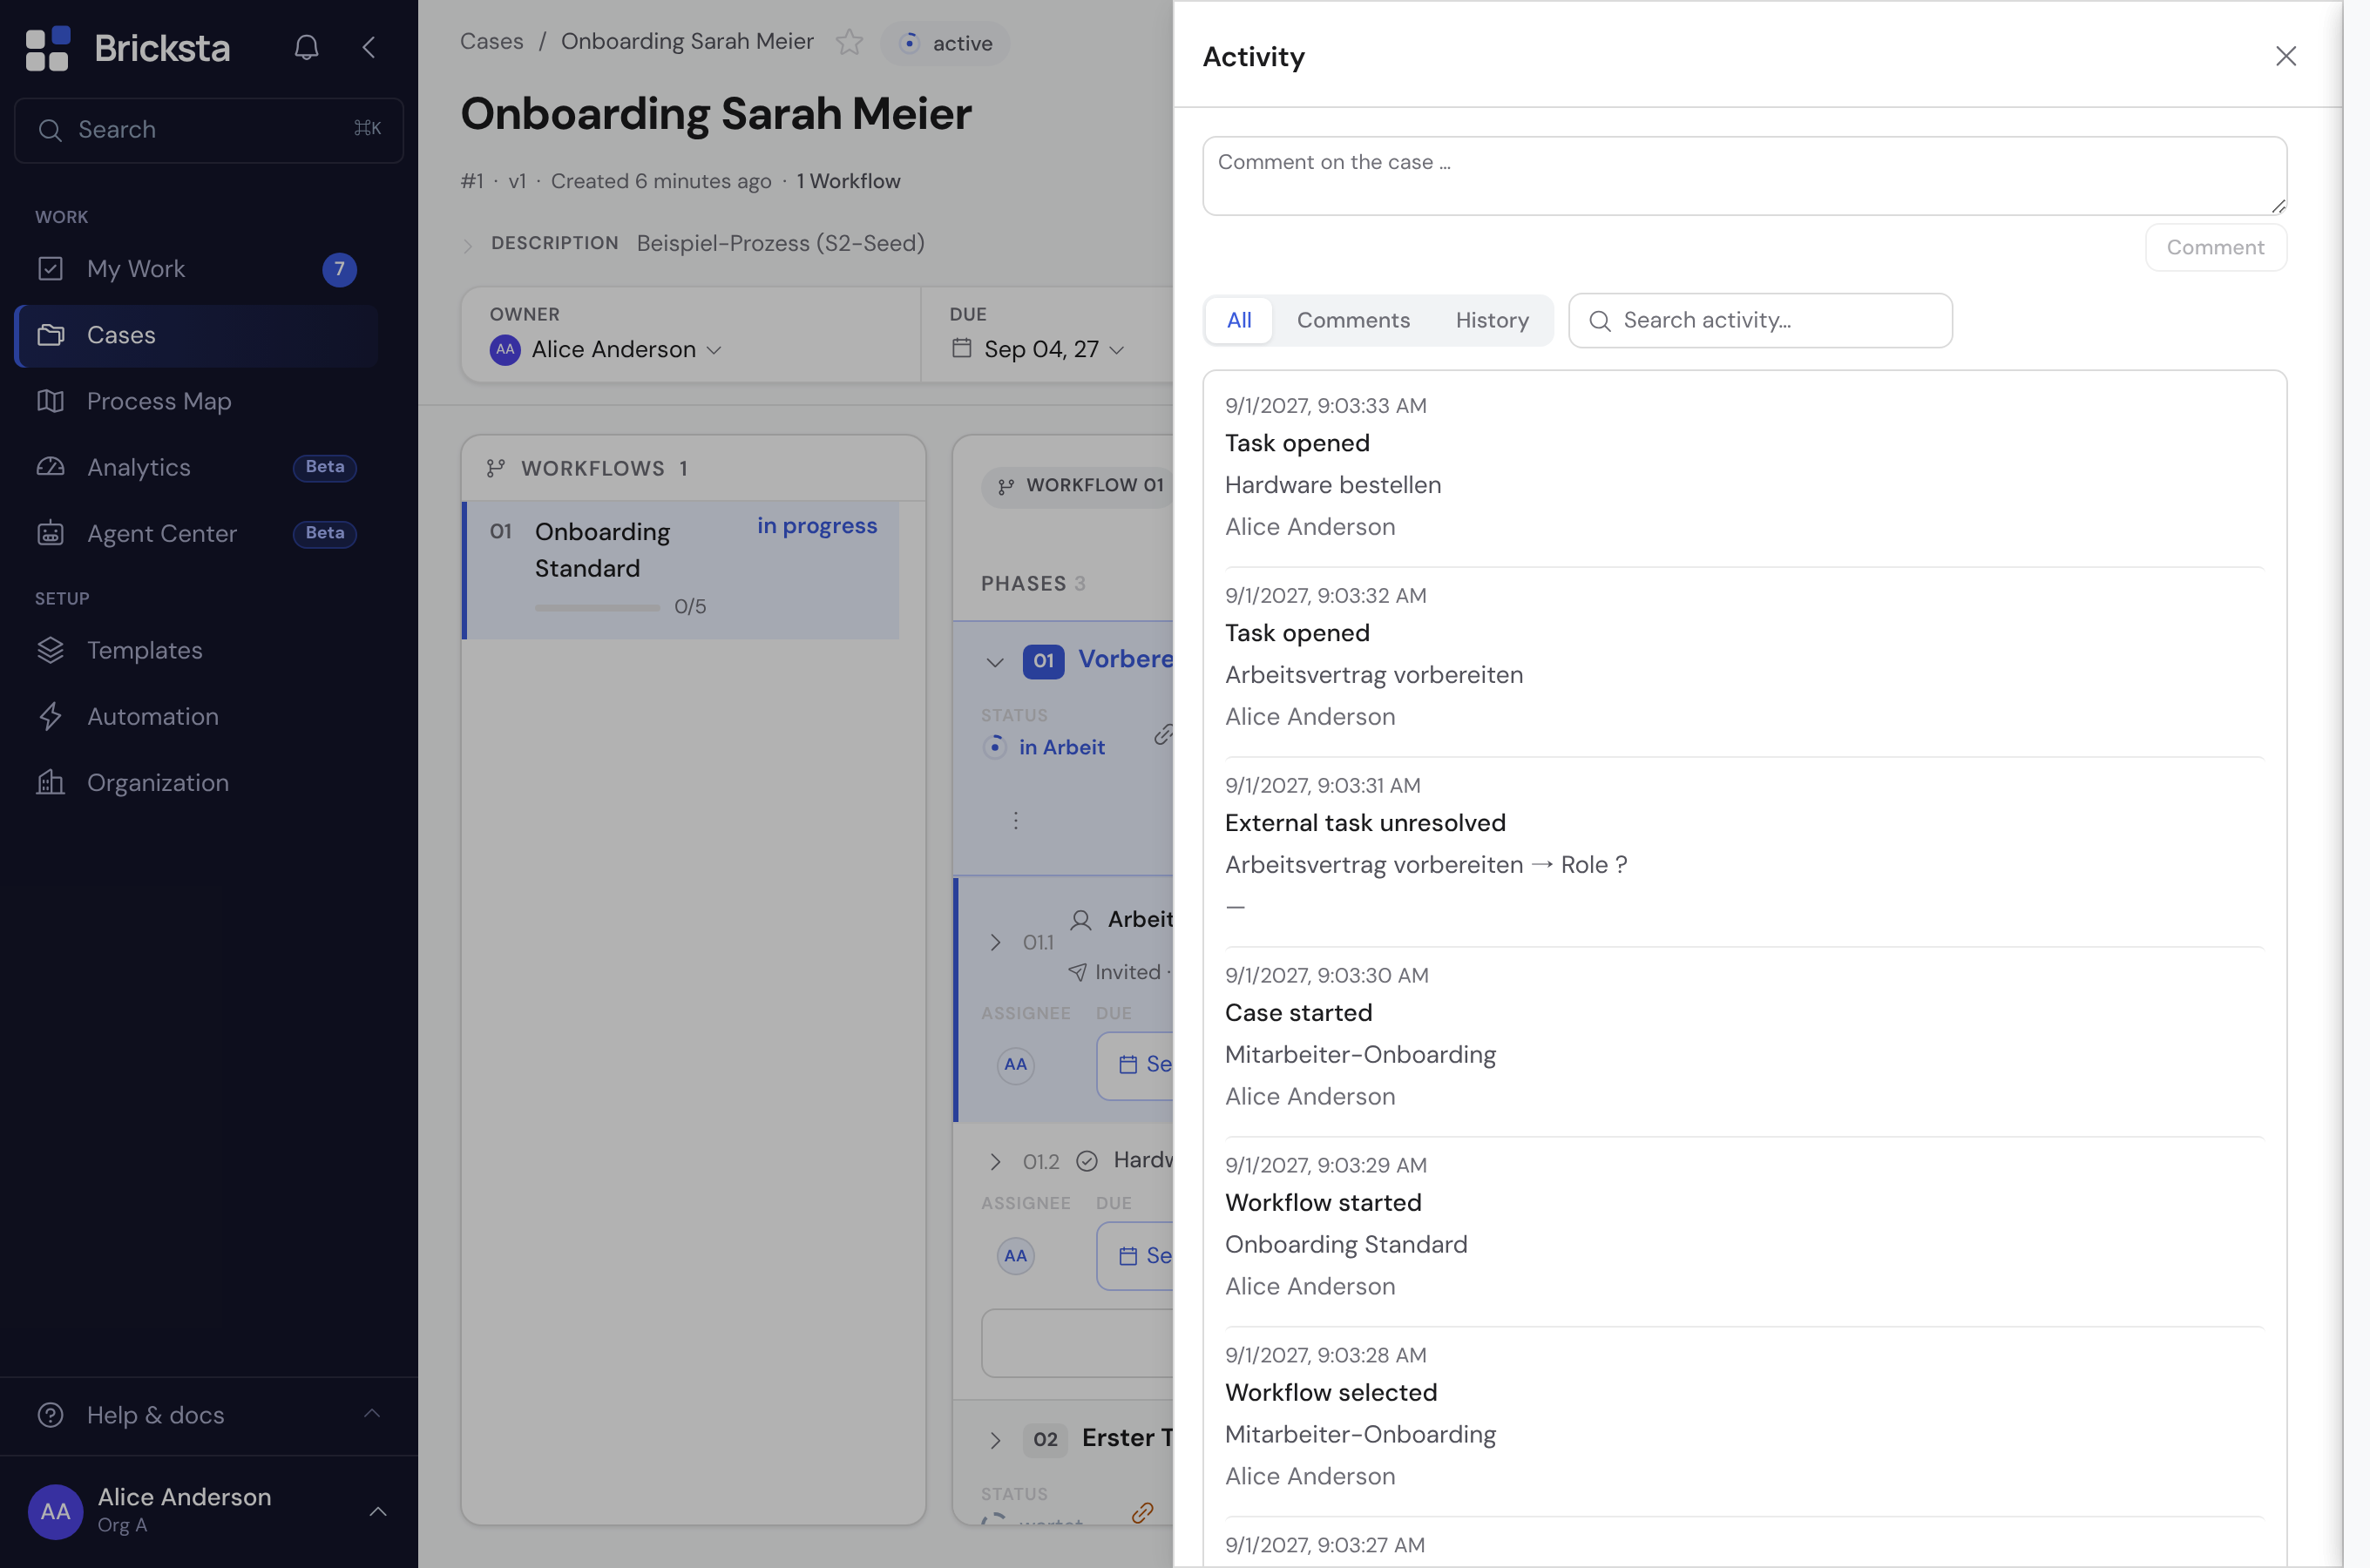2370x1568 pixels.
Task: Click the Onboarding Standard progress bar
Action: (597, 607)
